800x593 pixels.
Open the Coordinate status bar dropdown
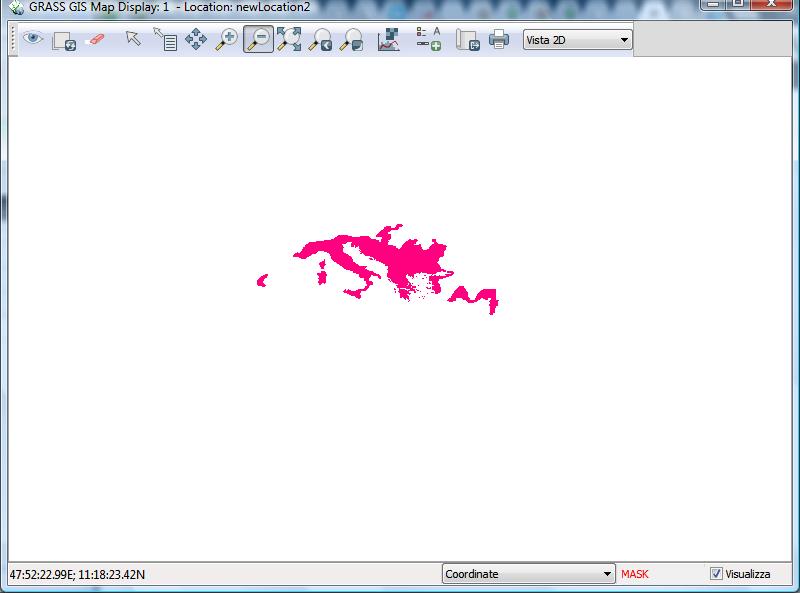[x=529, y=574]
